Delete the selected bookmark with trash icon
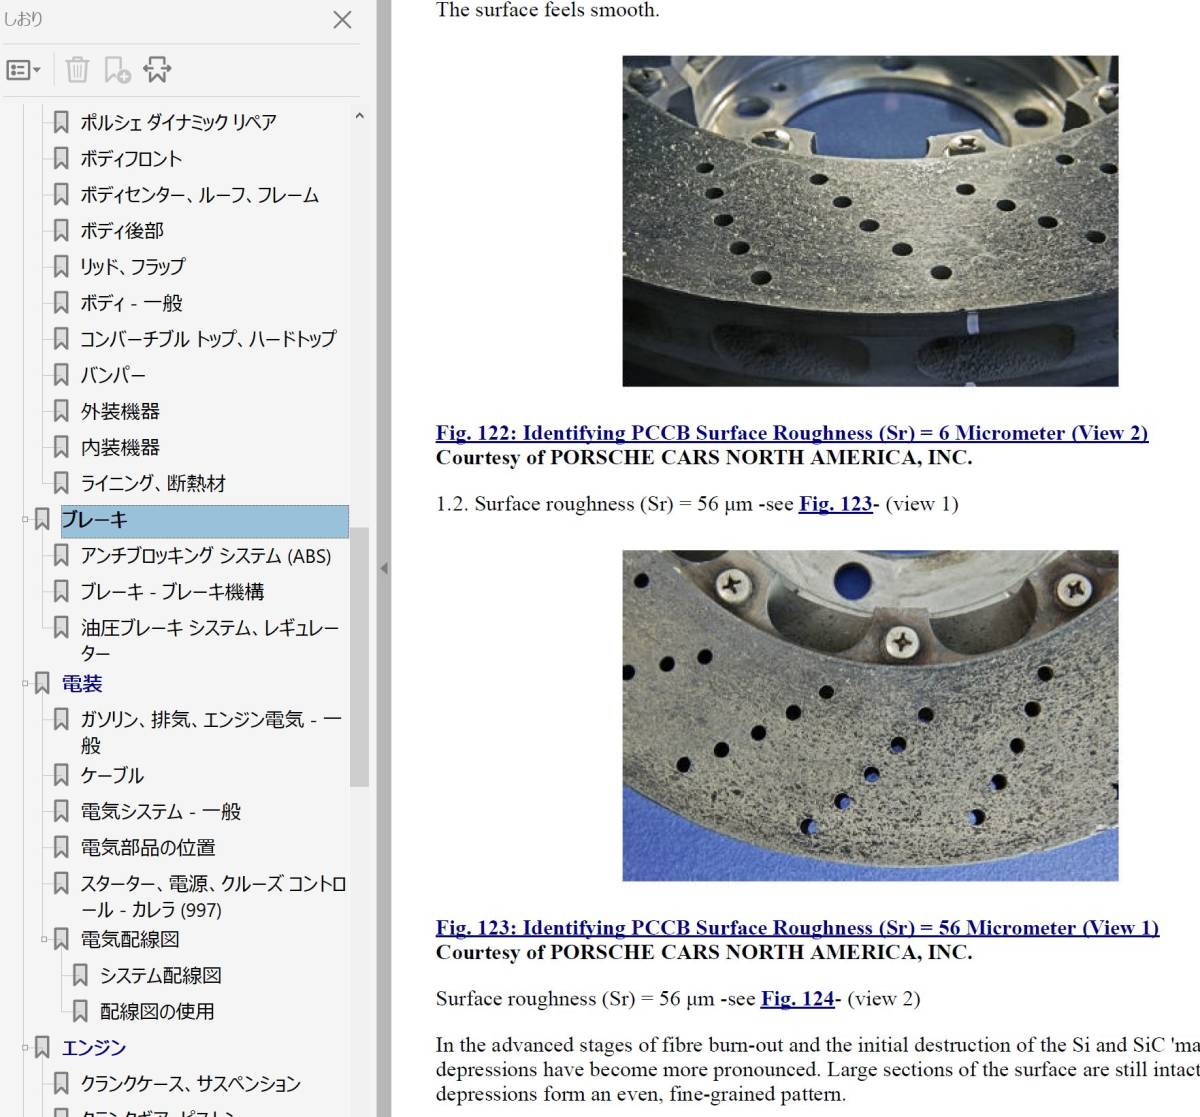 pyautogui.click(x=77, y=70)
